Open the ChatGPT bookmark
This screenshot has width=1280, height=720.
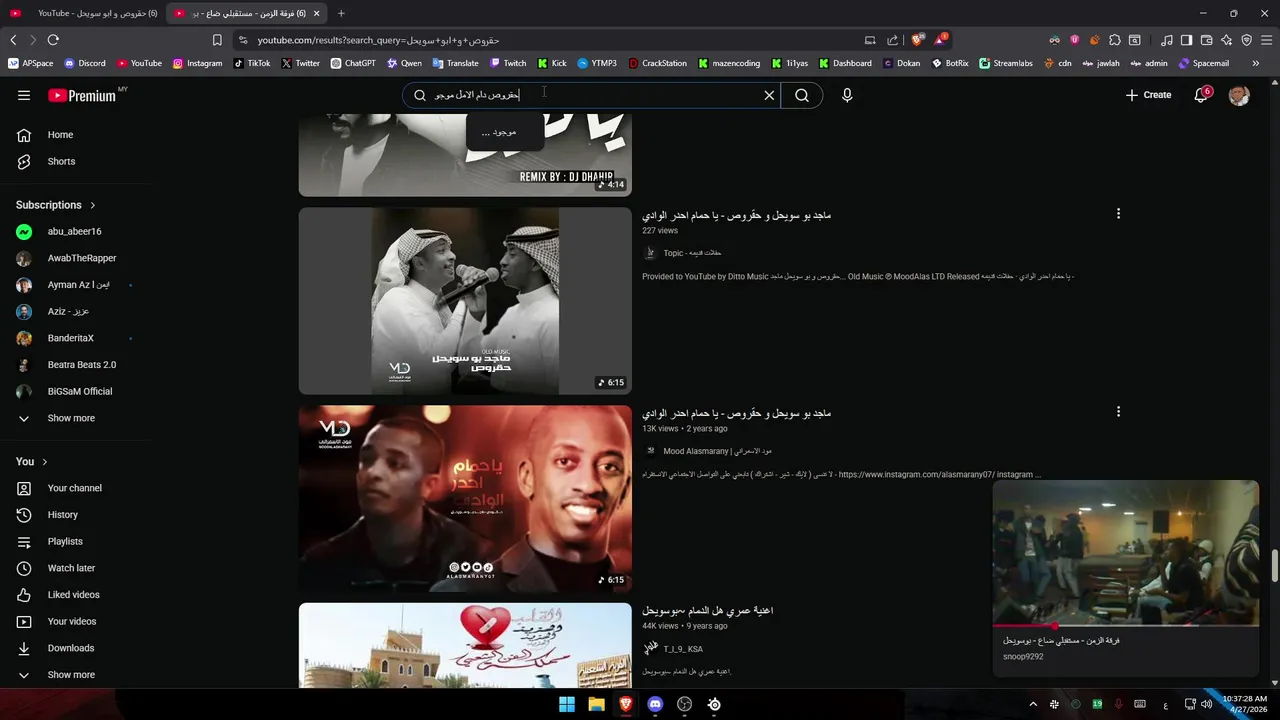353,63
